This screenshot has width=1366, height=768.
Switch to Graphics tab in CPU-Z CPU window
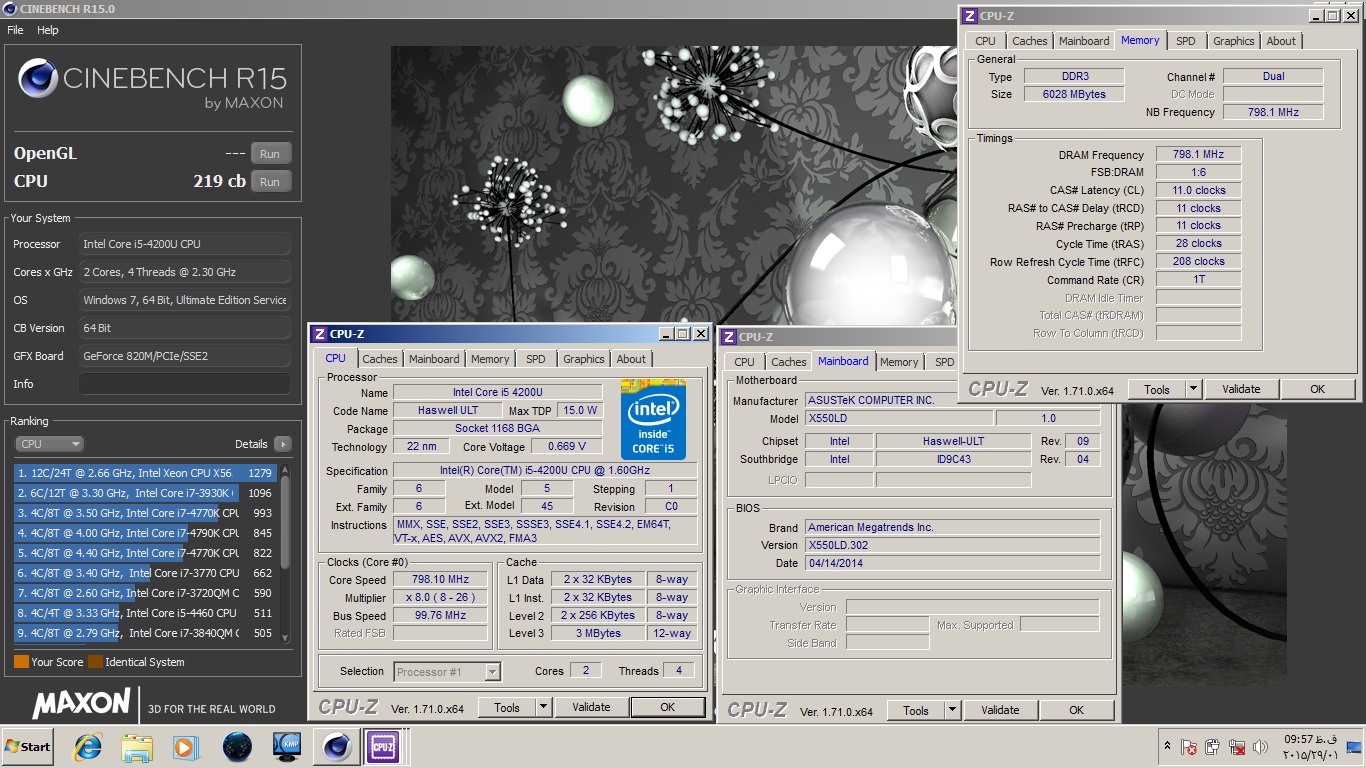click(x=584, y=359)
